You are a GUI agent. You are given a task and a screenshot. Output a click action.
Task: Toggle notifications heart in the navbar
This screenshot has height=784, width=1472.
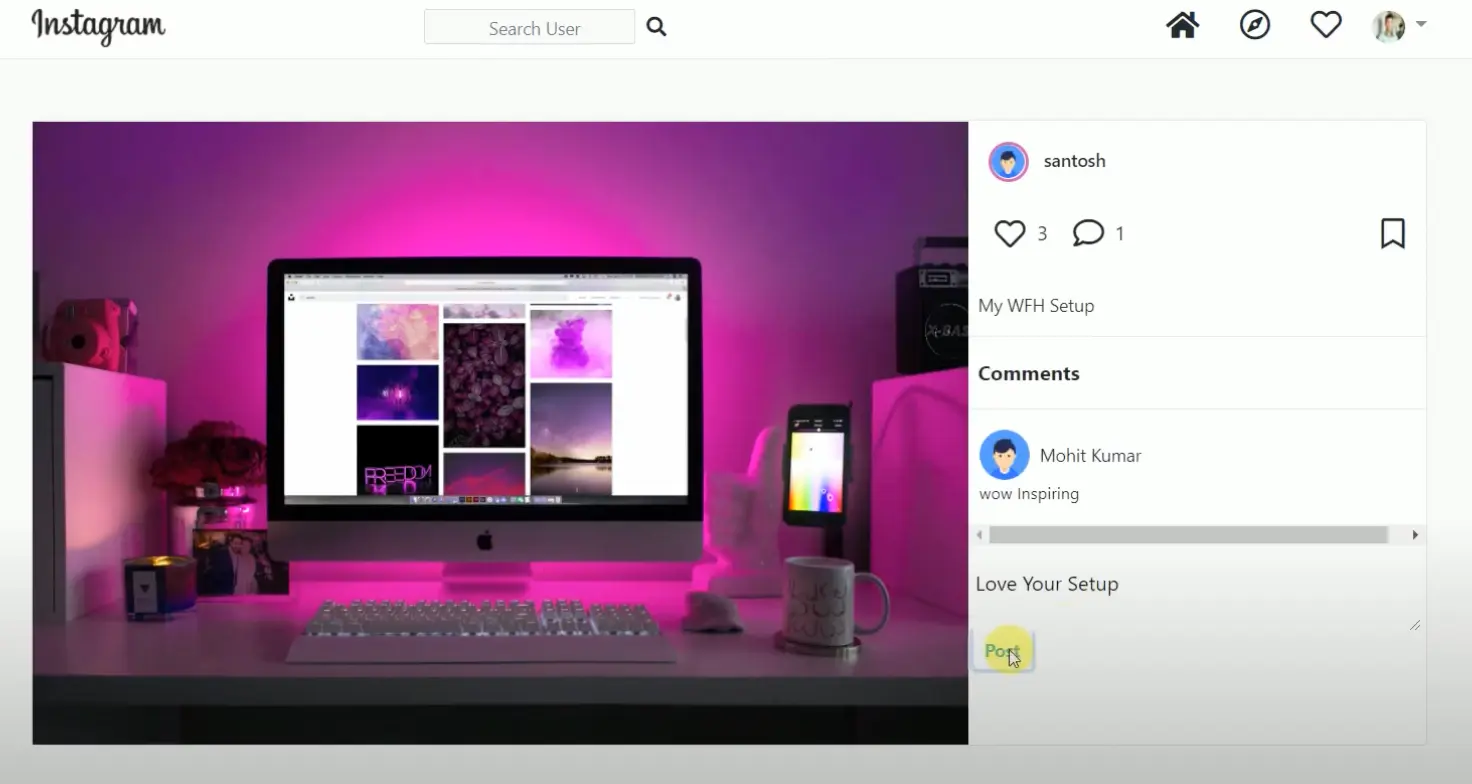pos(1326,25)
